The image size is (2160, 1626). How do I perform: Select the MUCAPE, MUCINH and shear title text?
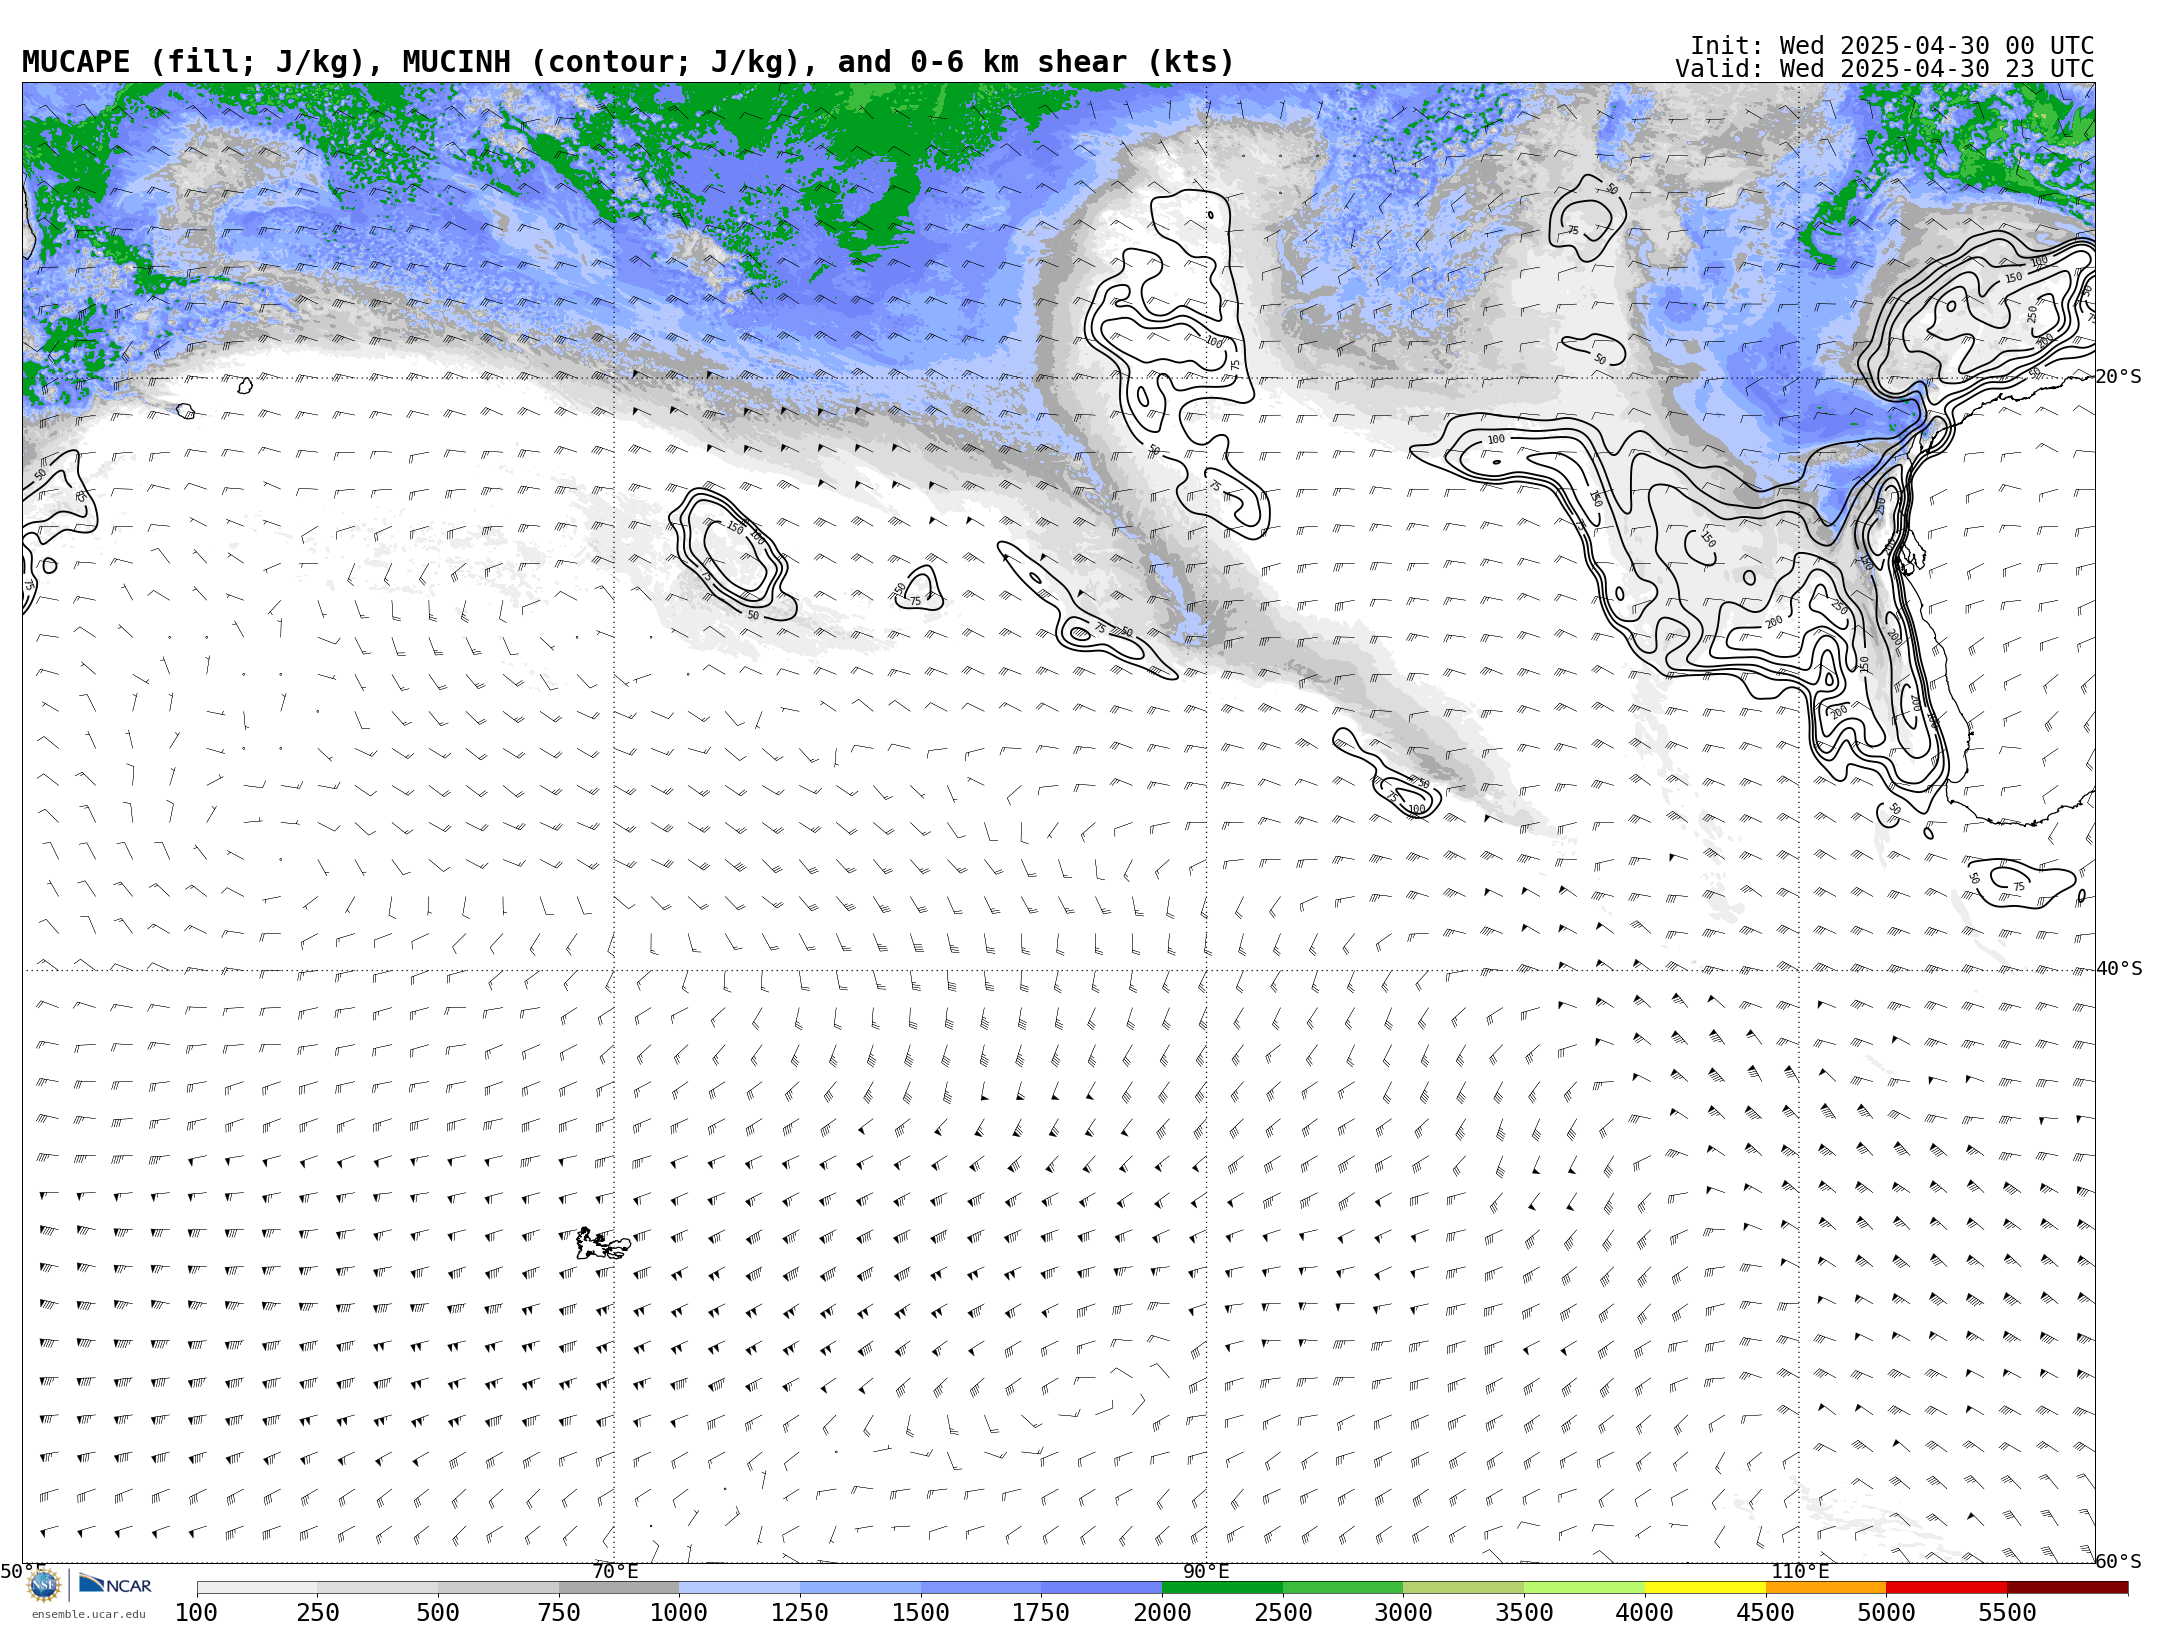tap(628, 62)
